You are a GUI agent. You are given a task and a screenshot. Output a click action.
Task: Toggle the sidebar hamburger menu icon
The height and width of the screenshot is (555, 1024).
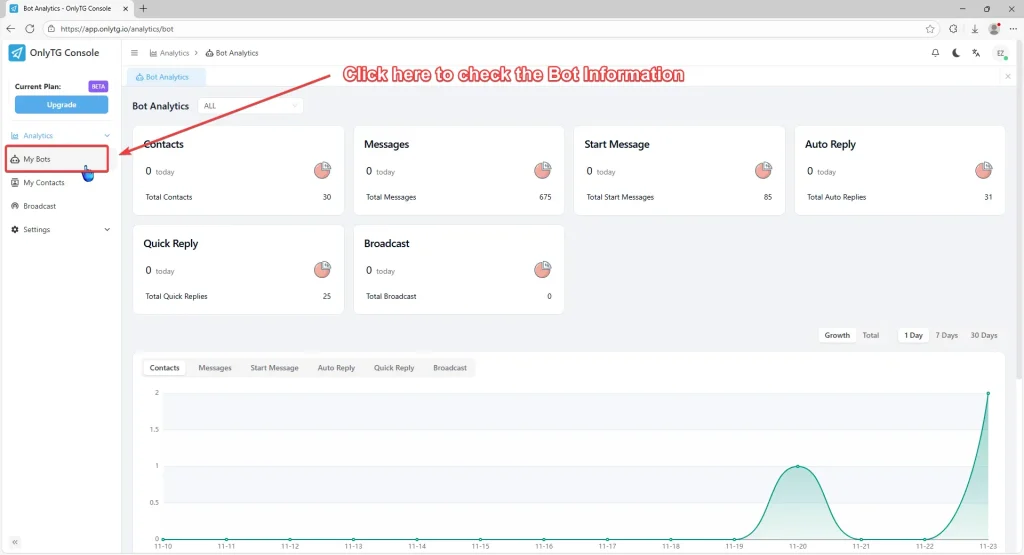pyautogui.click(x=135, y=53)
